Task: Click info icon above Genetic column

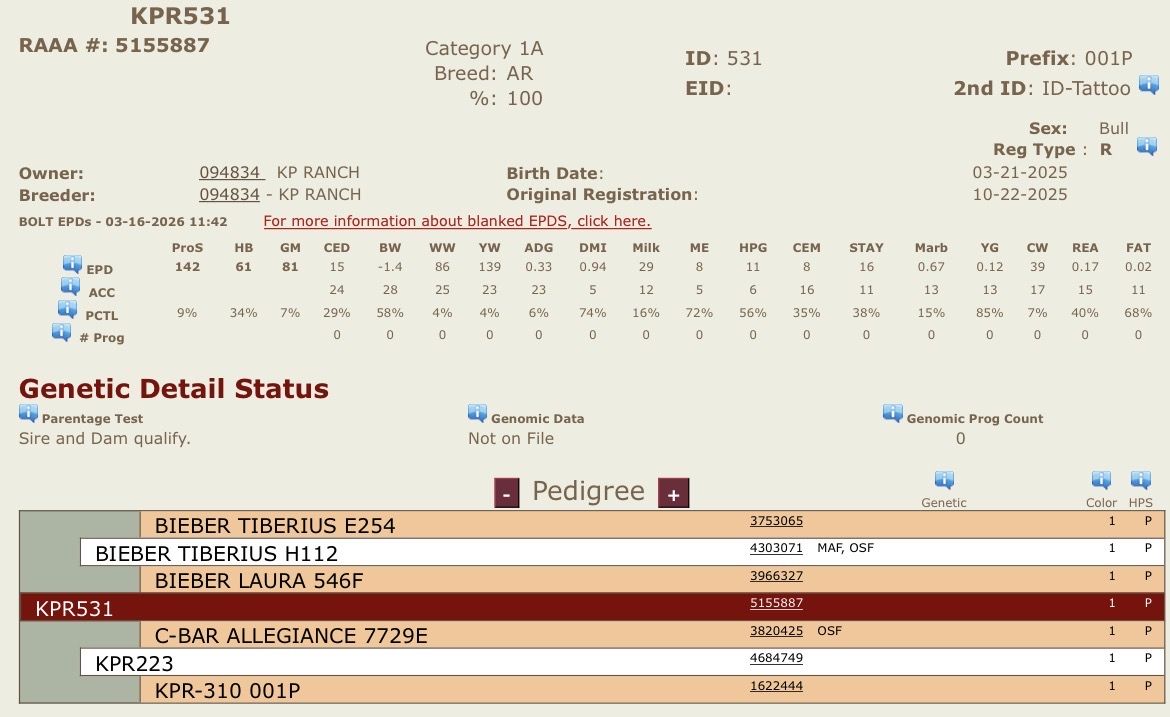Action: pyautogui.click(x=943, y=481)
